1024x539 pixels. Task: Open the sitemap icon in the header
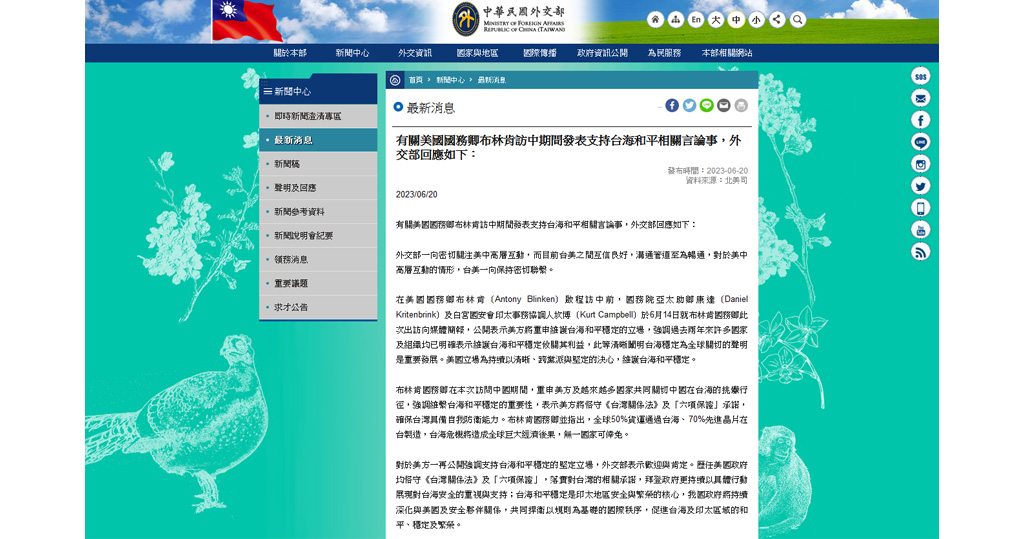675,19
